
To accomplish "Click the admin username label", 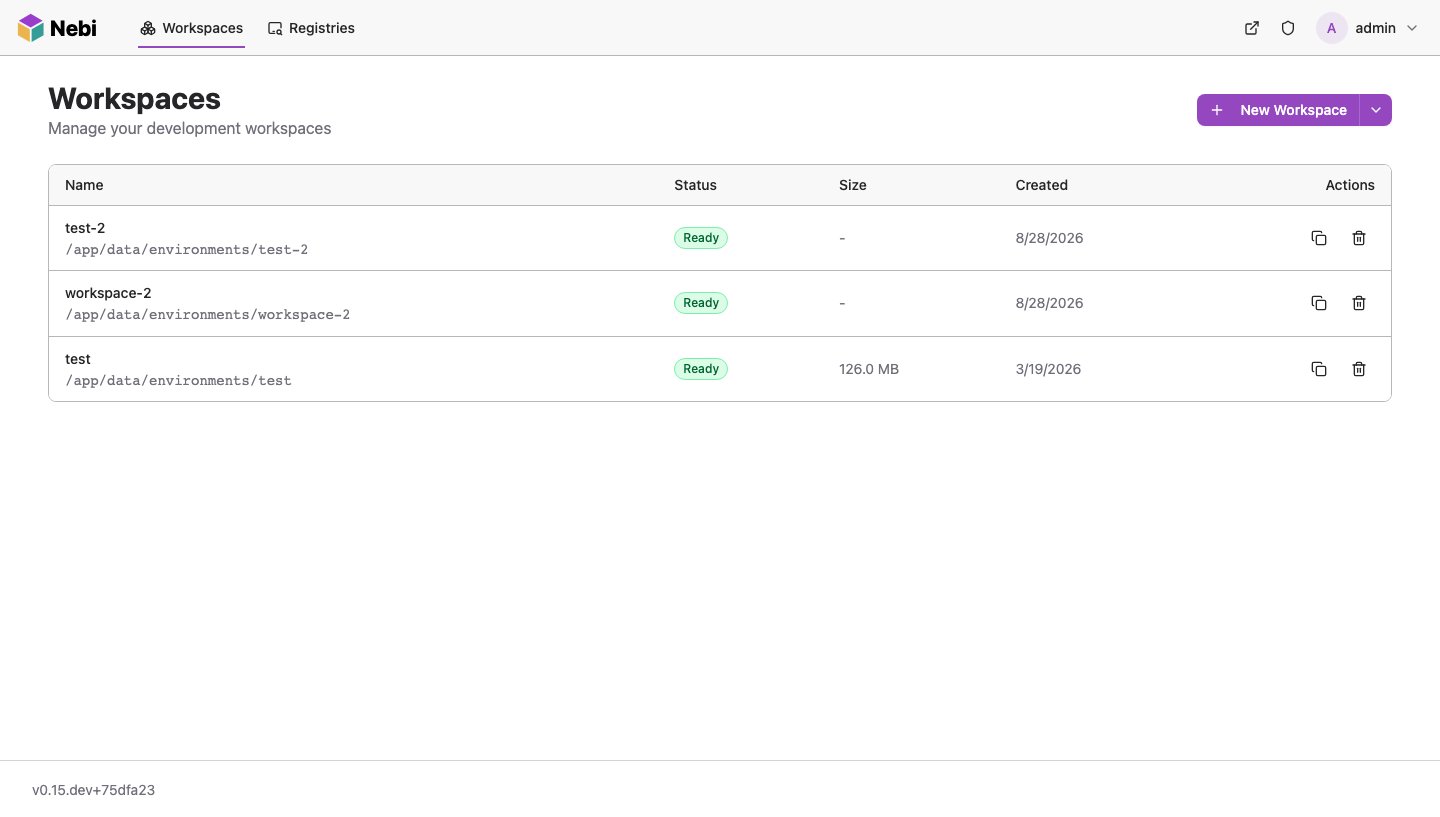I will pyautogui.click(x=1375, y=28).
